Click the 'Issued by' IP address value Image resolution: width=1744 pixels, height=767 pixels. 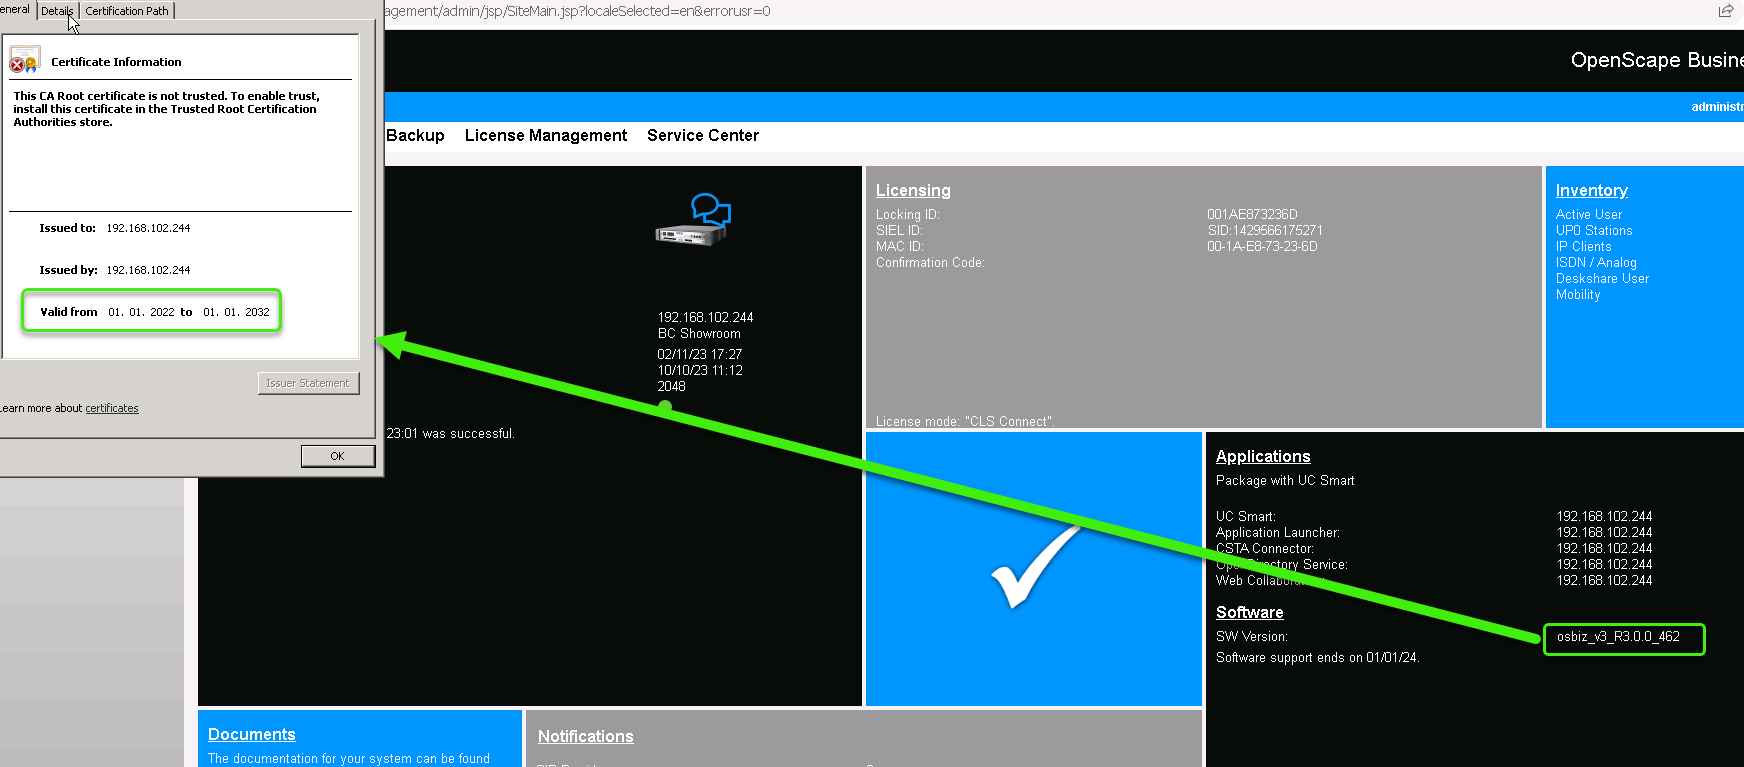click(148, 270)
